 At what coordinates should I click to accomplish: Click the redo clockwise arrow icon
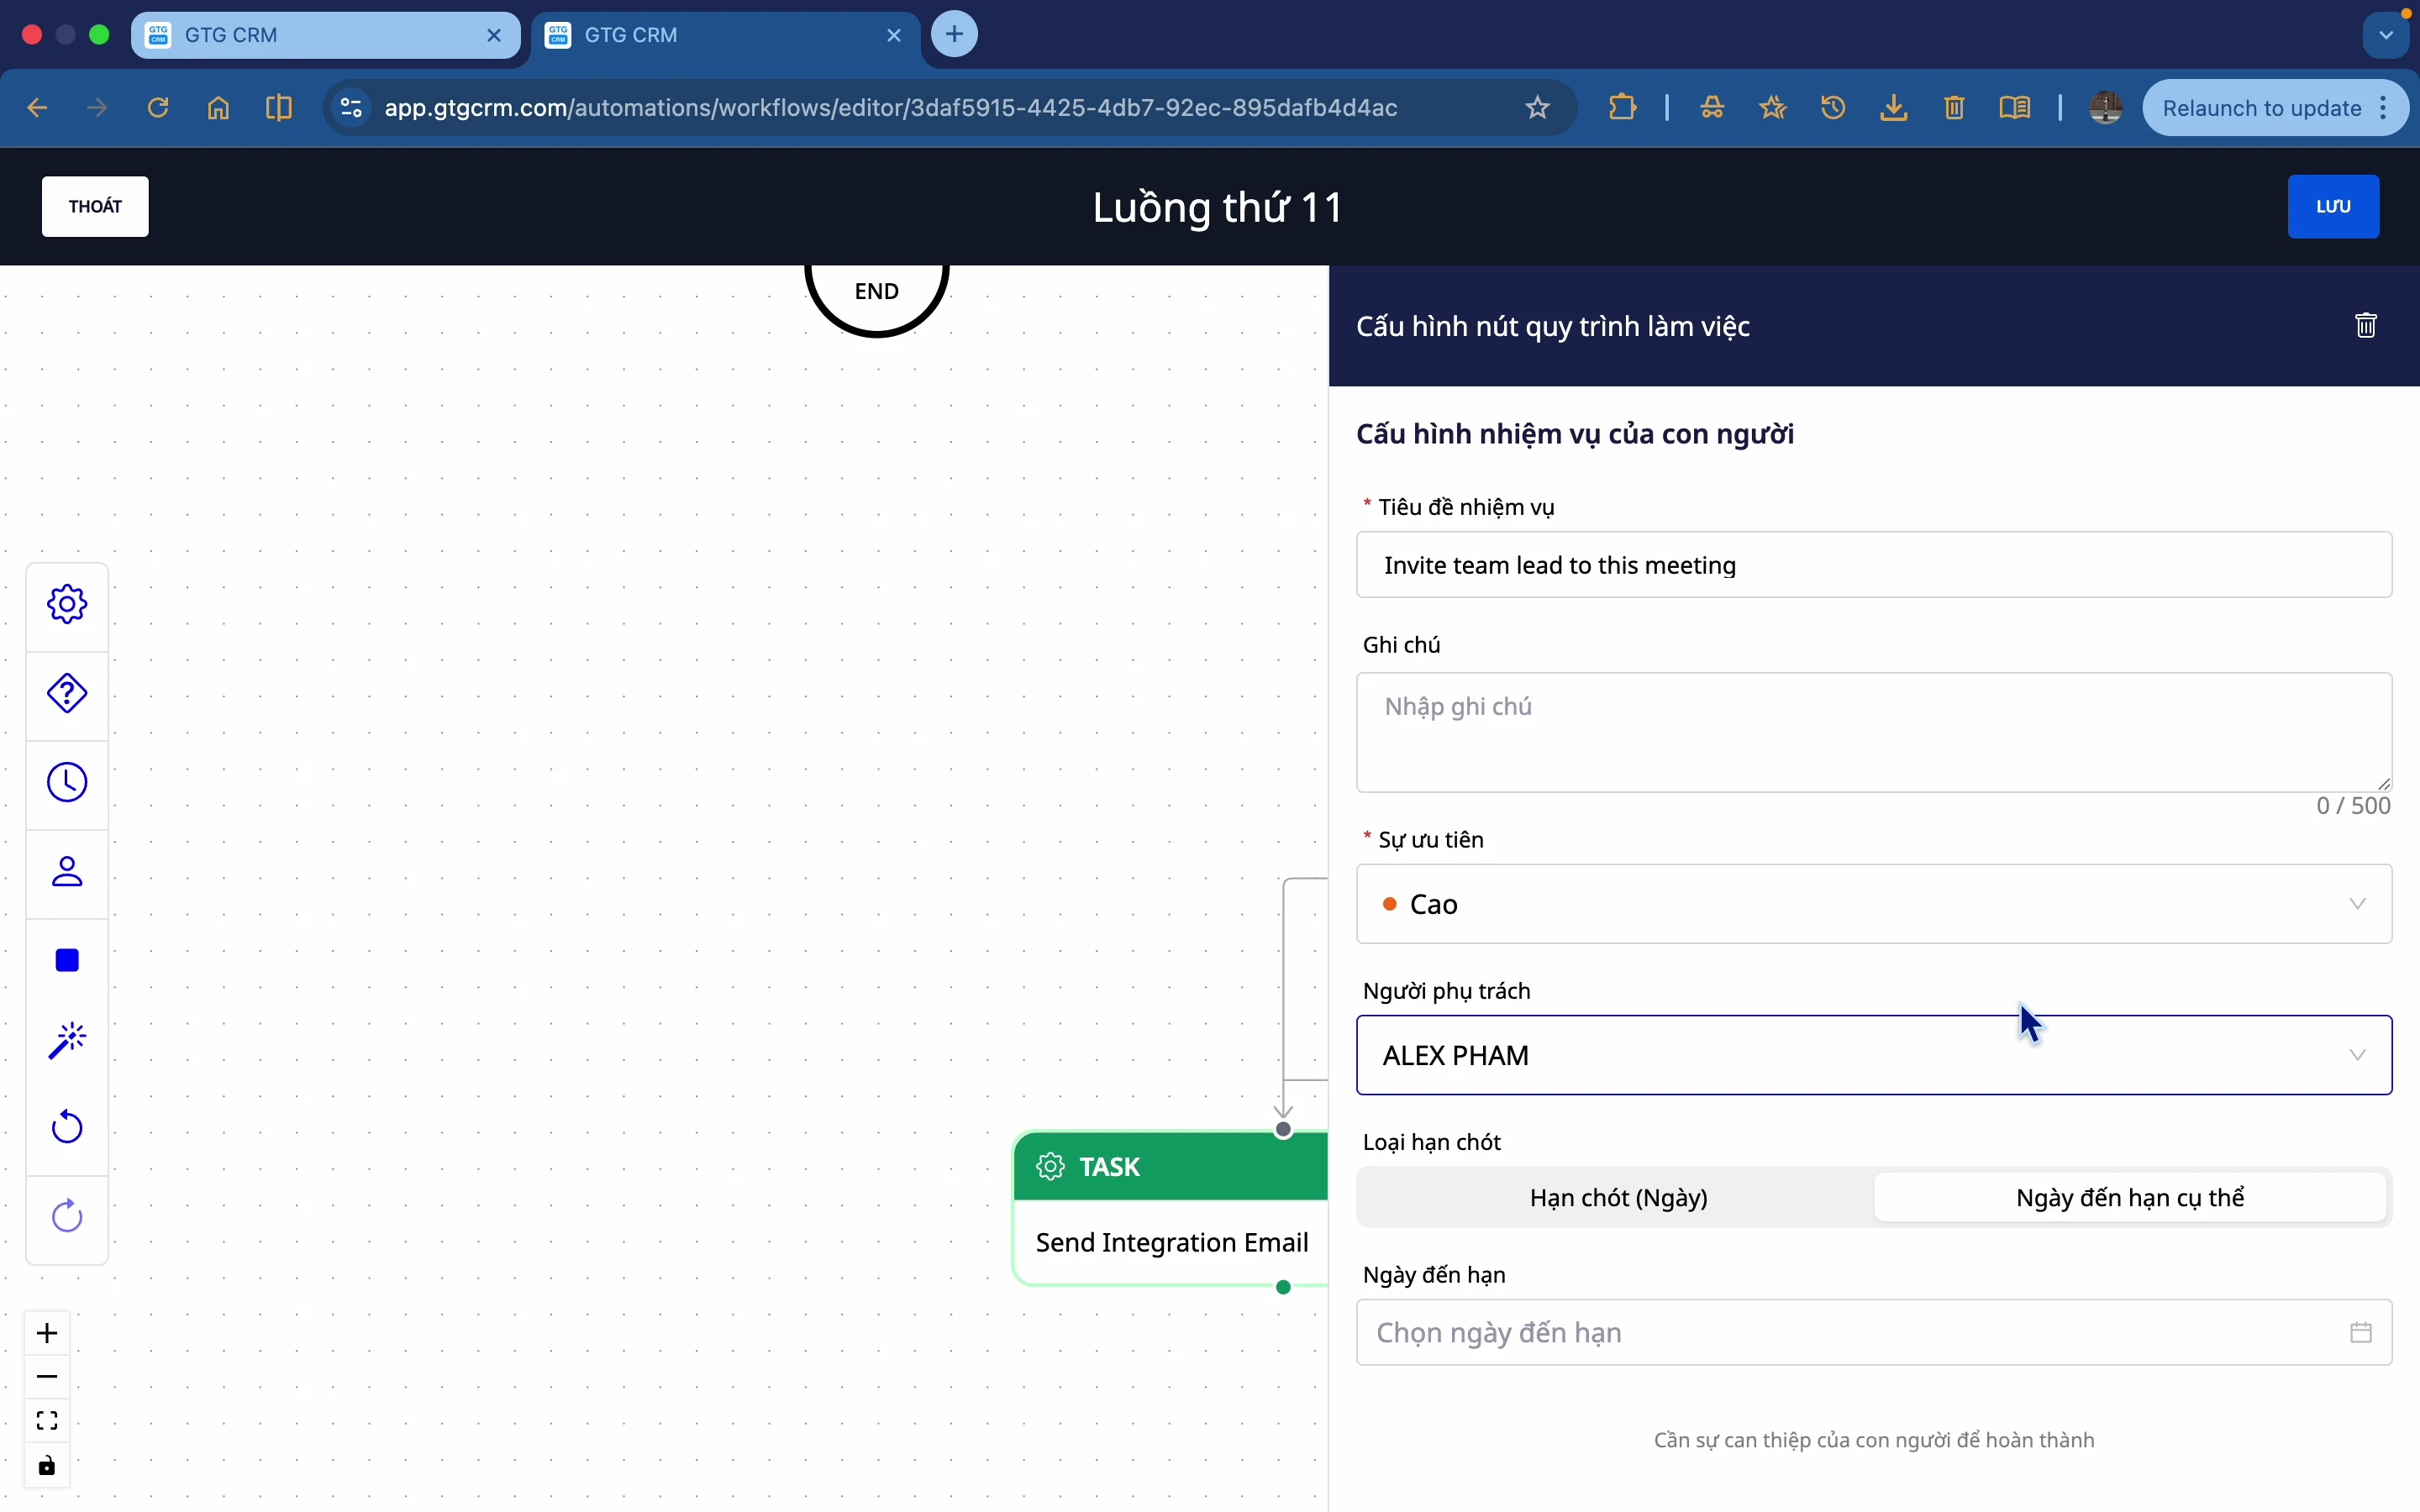pyautogui.click(x=67, y=1217)
